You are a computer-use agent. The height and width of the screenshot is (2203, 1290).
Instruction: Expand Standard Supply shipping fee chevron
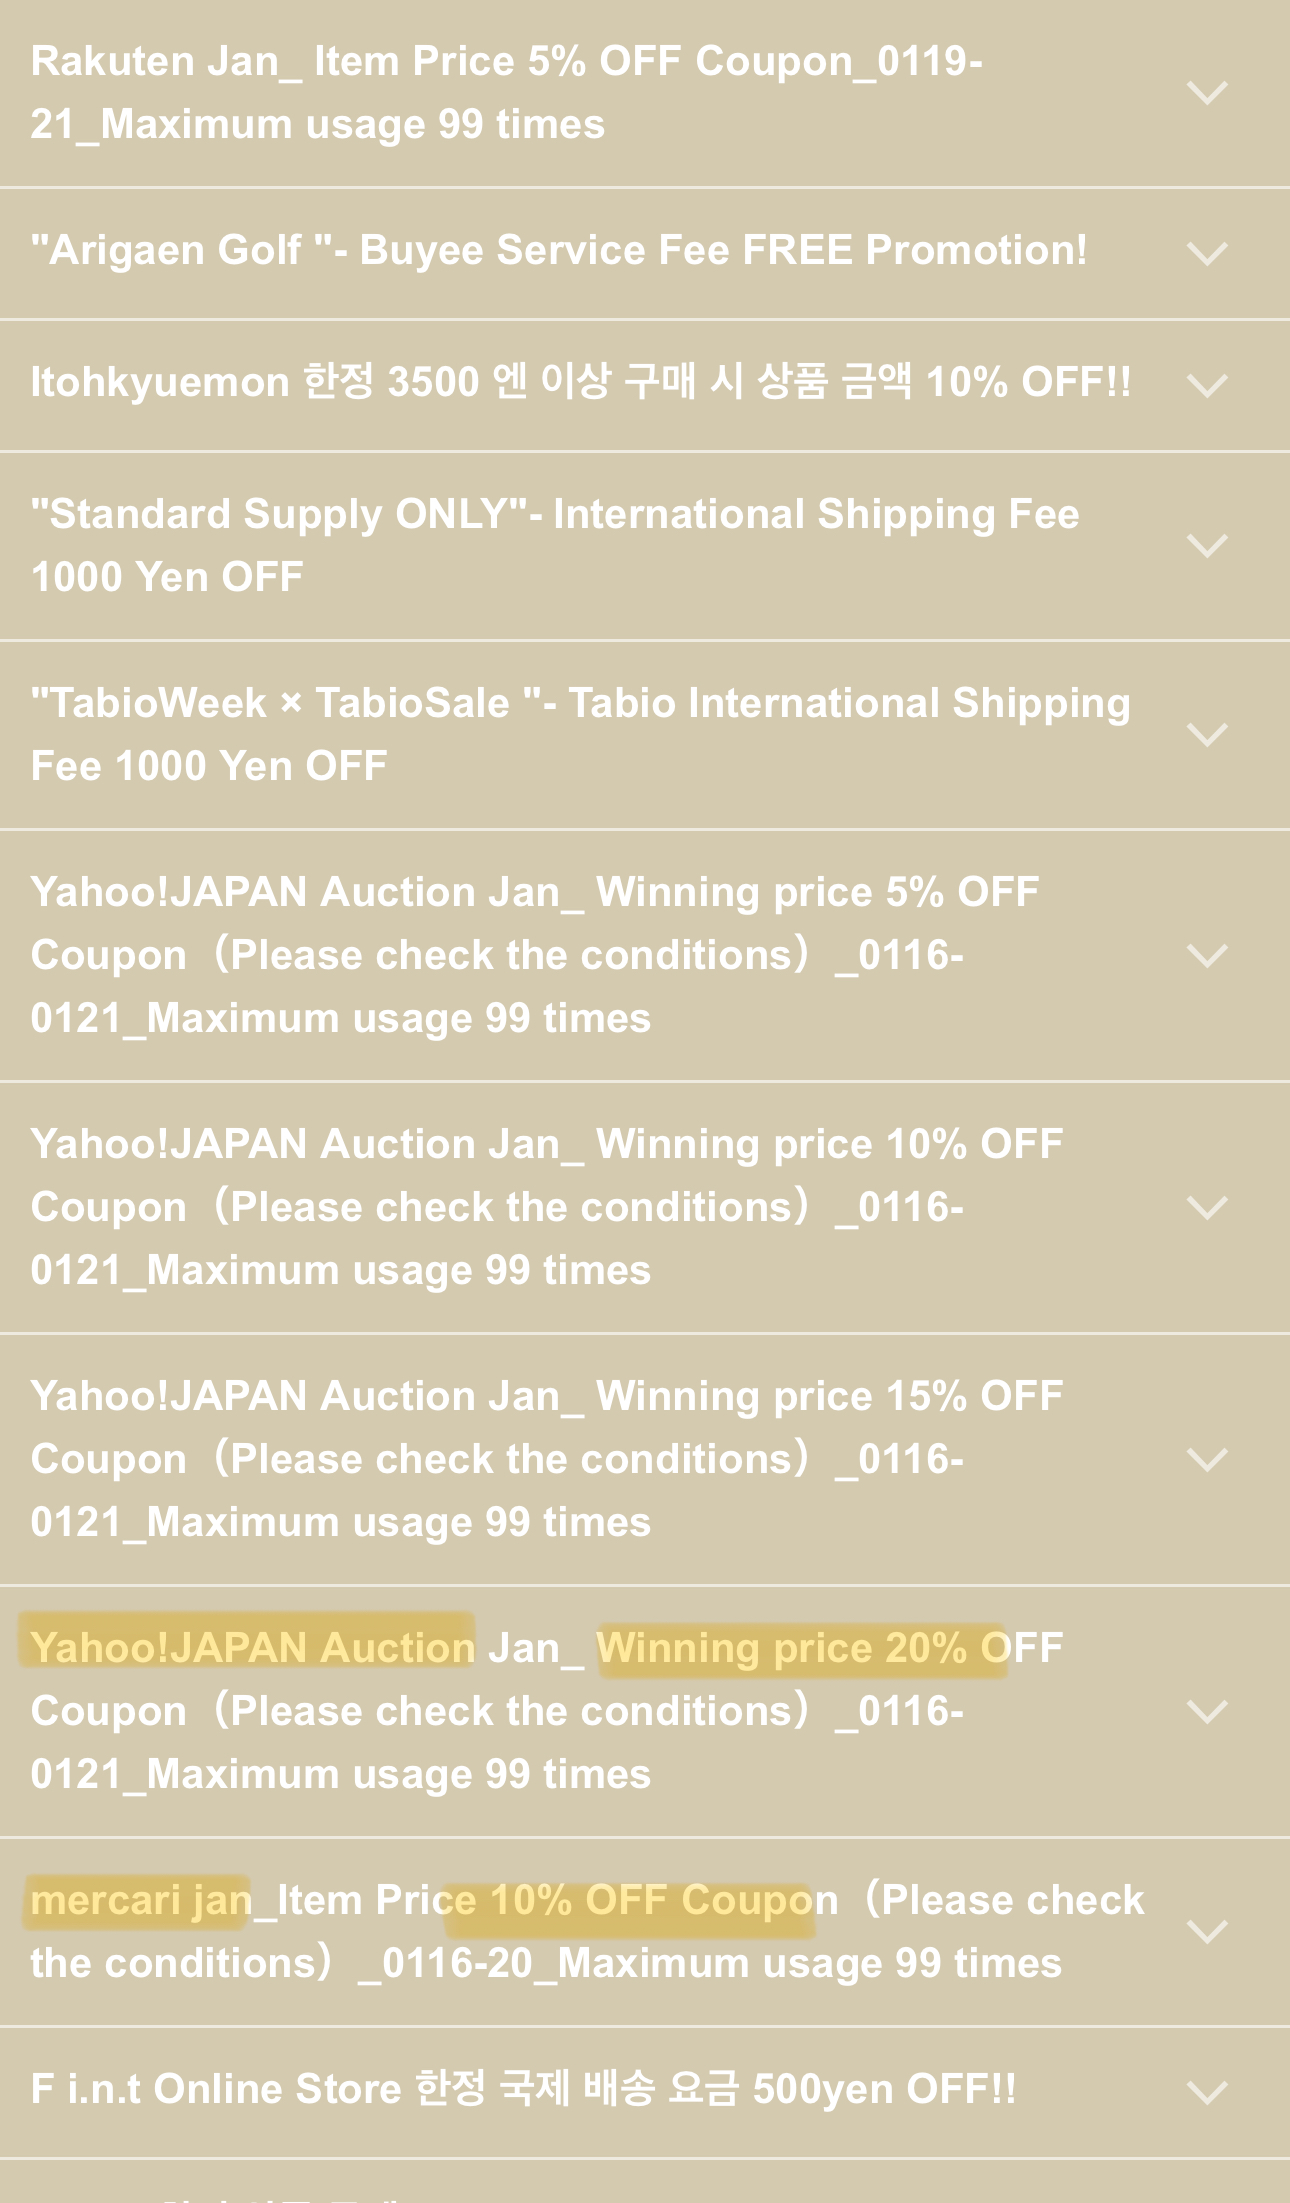(x=1207, y=546)
